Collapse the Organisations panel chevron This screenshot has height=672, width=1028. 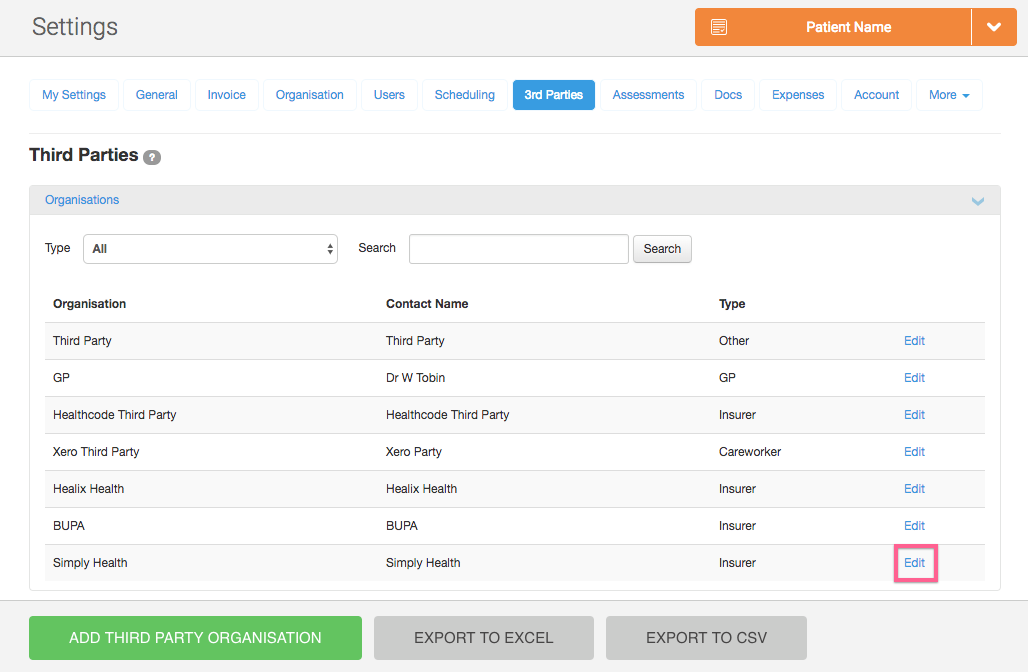click(x=977, y=201)
